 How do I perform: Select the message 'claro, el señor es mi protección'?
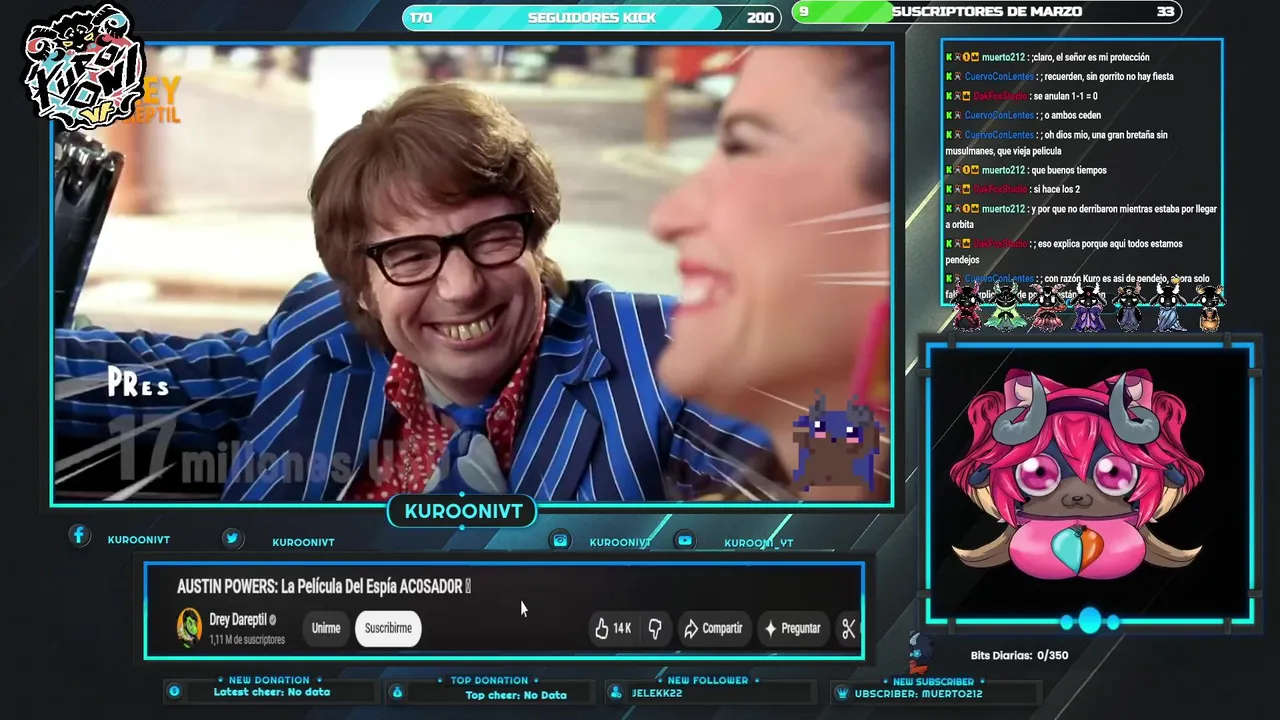click(x=1089, y=57)
